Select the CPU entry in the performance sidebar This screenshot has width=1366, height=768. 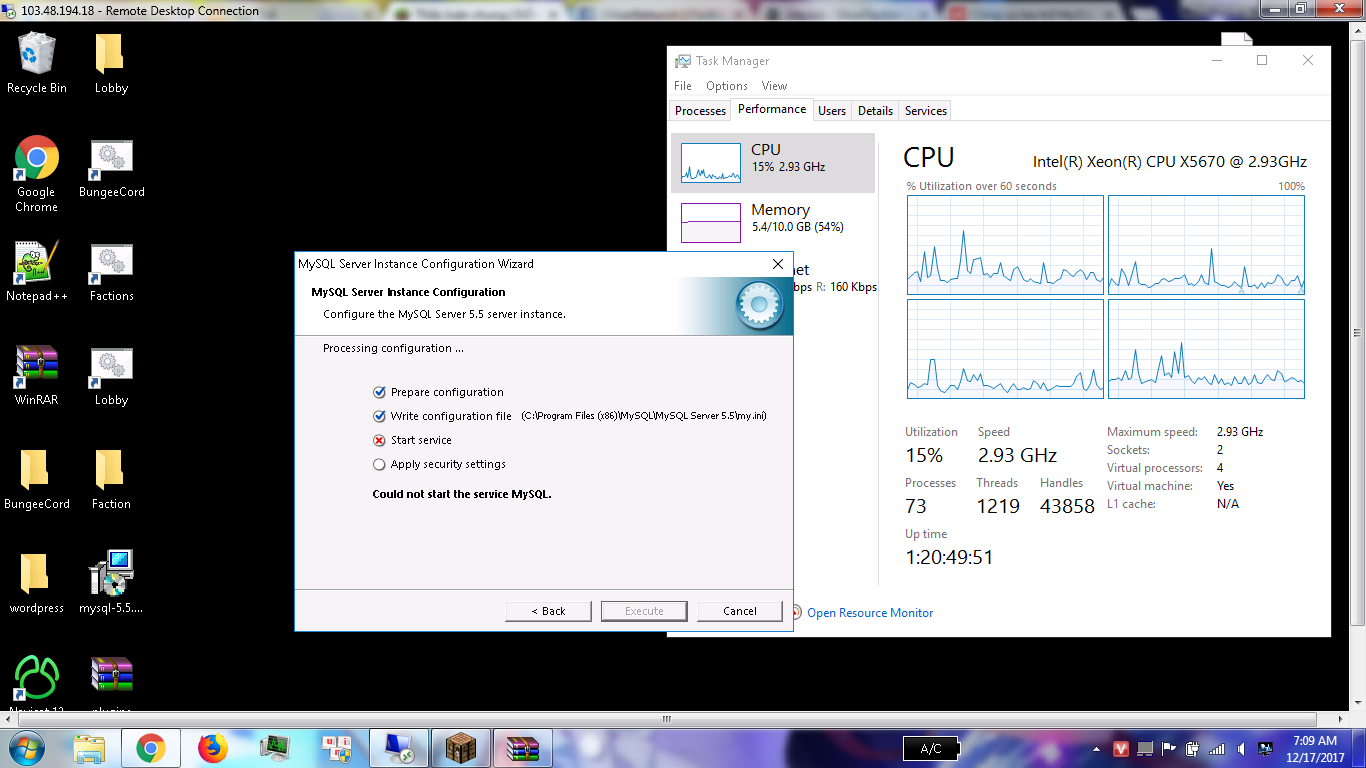[x=773, y=162]
